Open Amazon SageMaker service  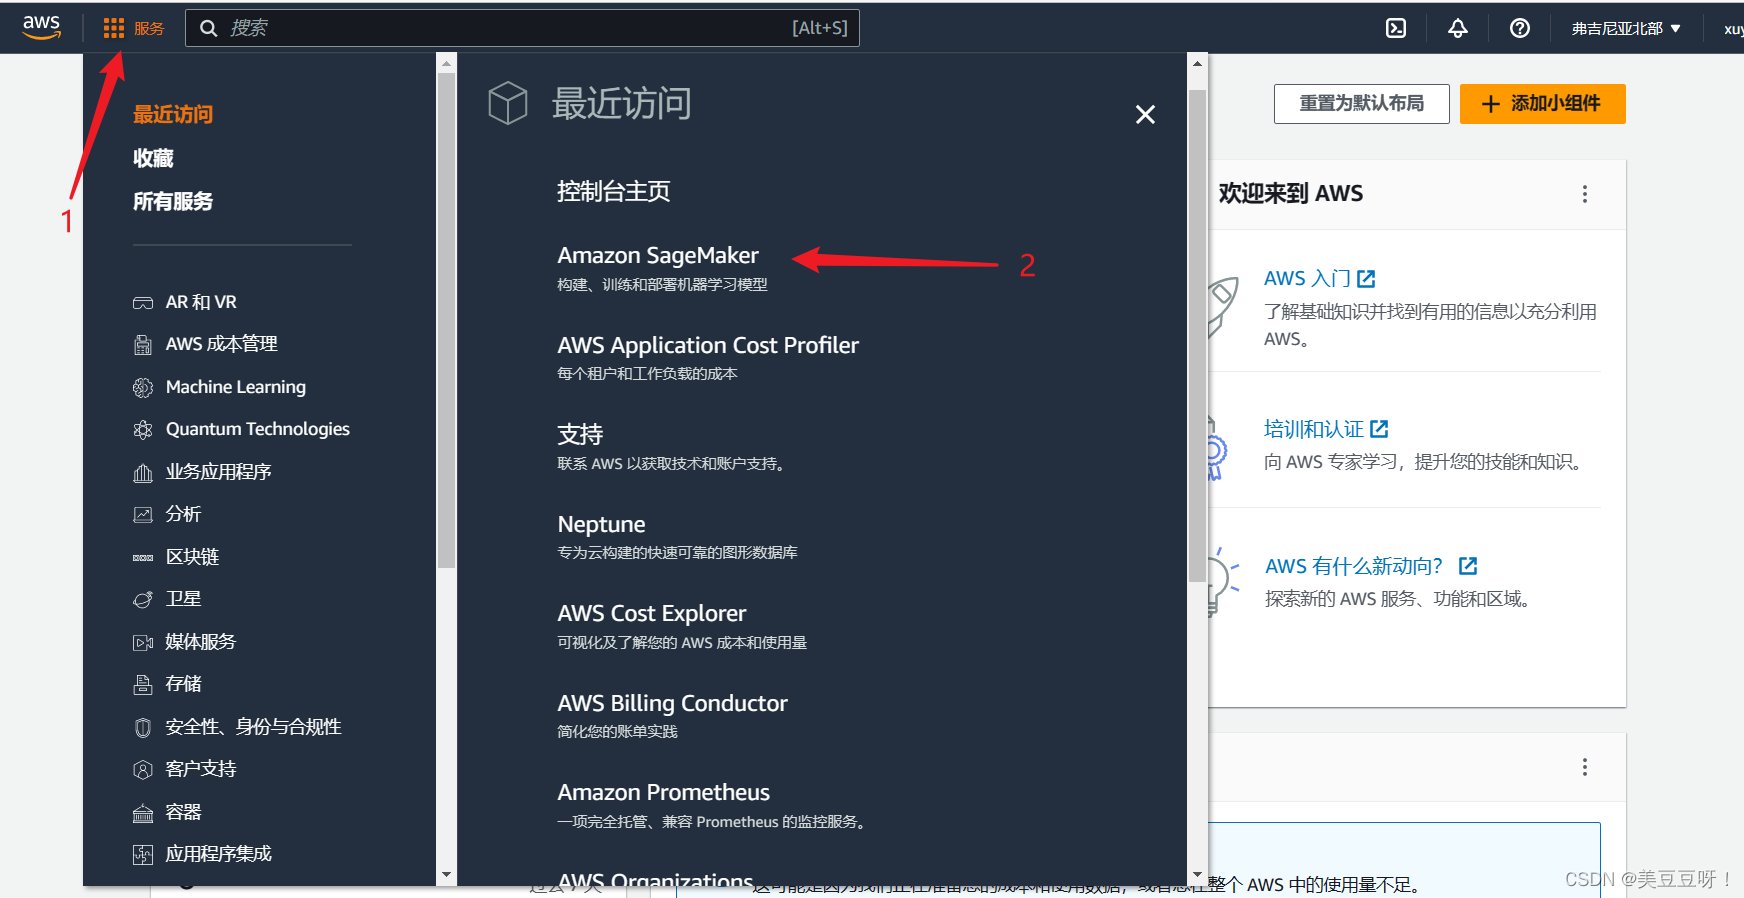658,256
